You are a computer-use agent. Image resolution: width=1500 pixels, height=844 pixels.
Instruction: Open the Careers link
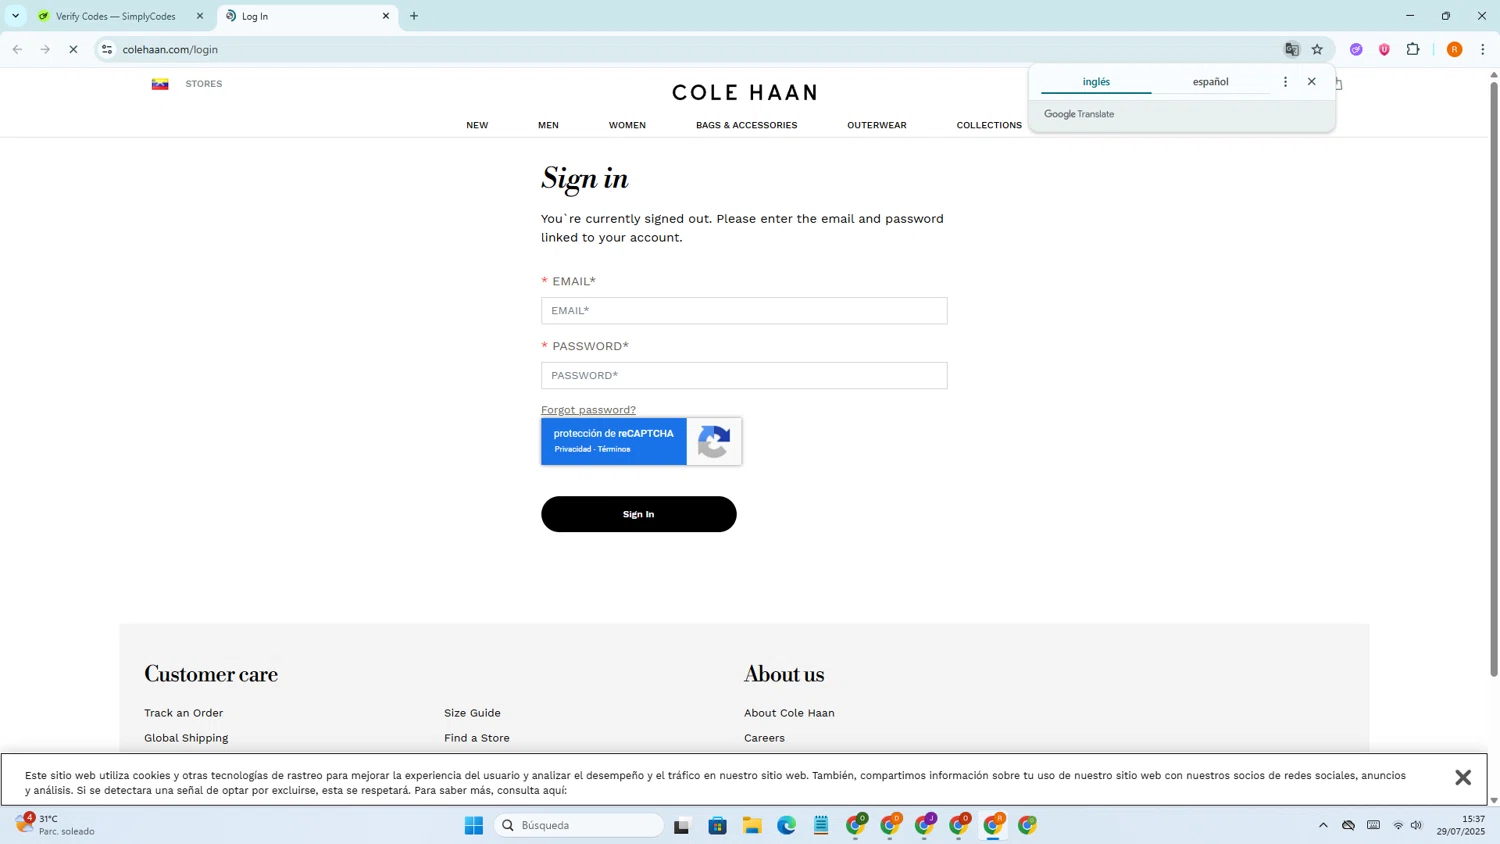pyautogui.click(x=764, y=738)
